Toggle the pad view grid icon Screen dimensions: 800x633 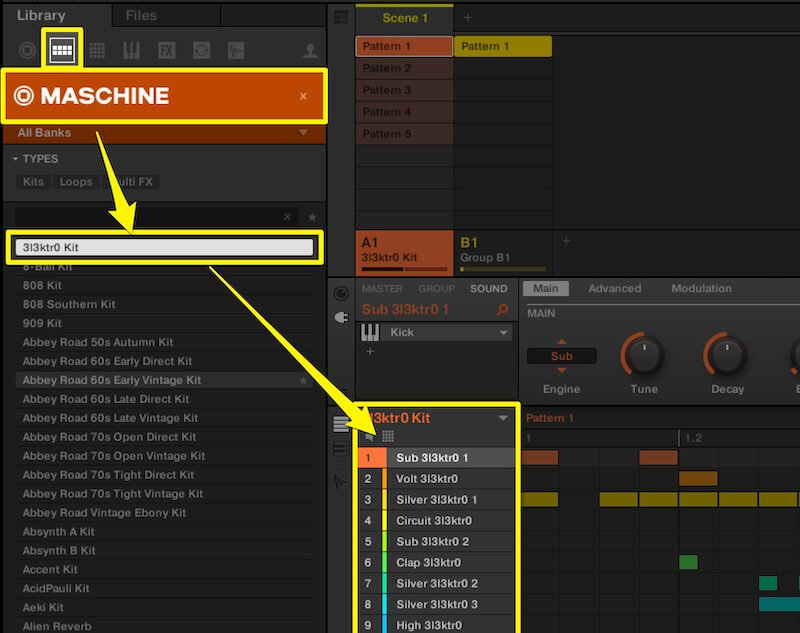point(388,436)
